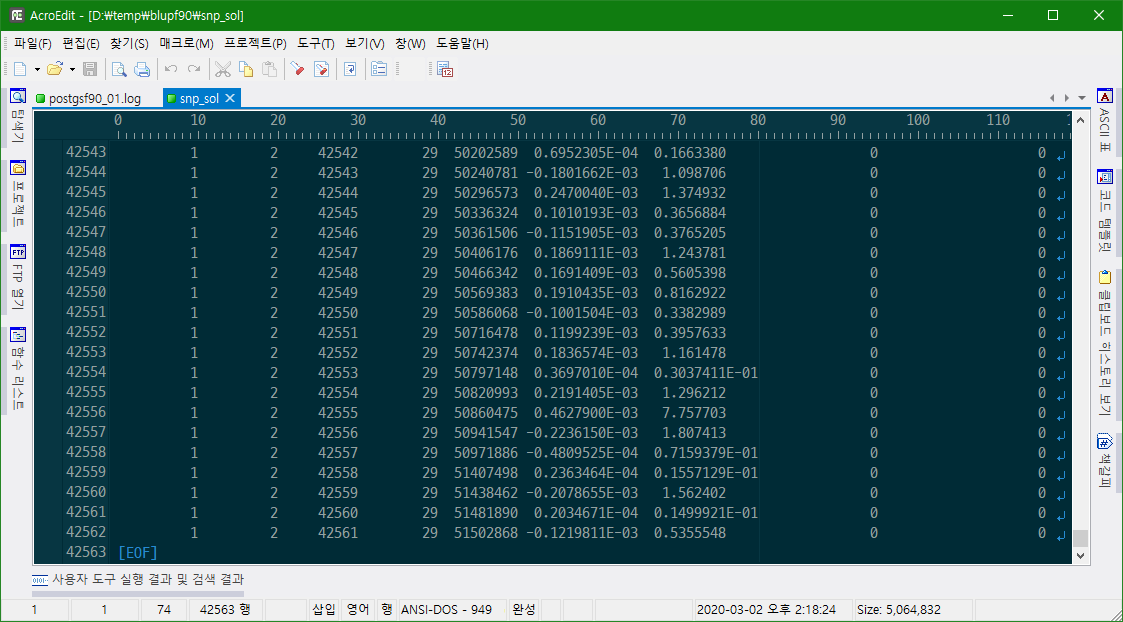Open the dropdown arrow beside New File
1123x622 pixels.
click(37, 70)
